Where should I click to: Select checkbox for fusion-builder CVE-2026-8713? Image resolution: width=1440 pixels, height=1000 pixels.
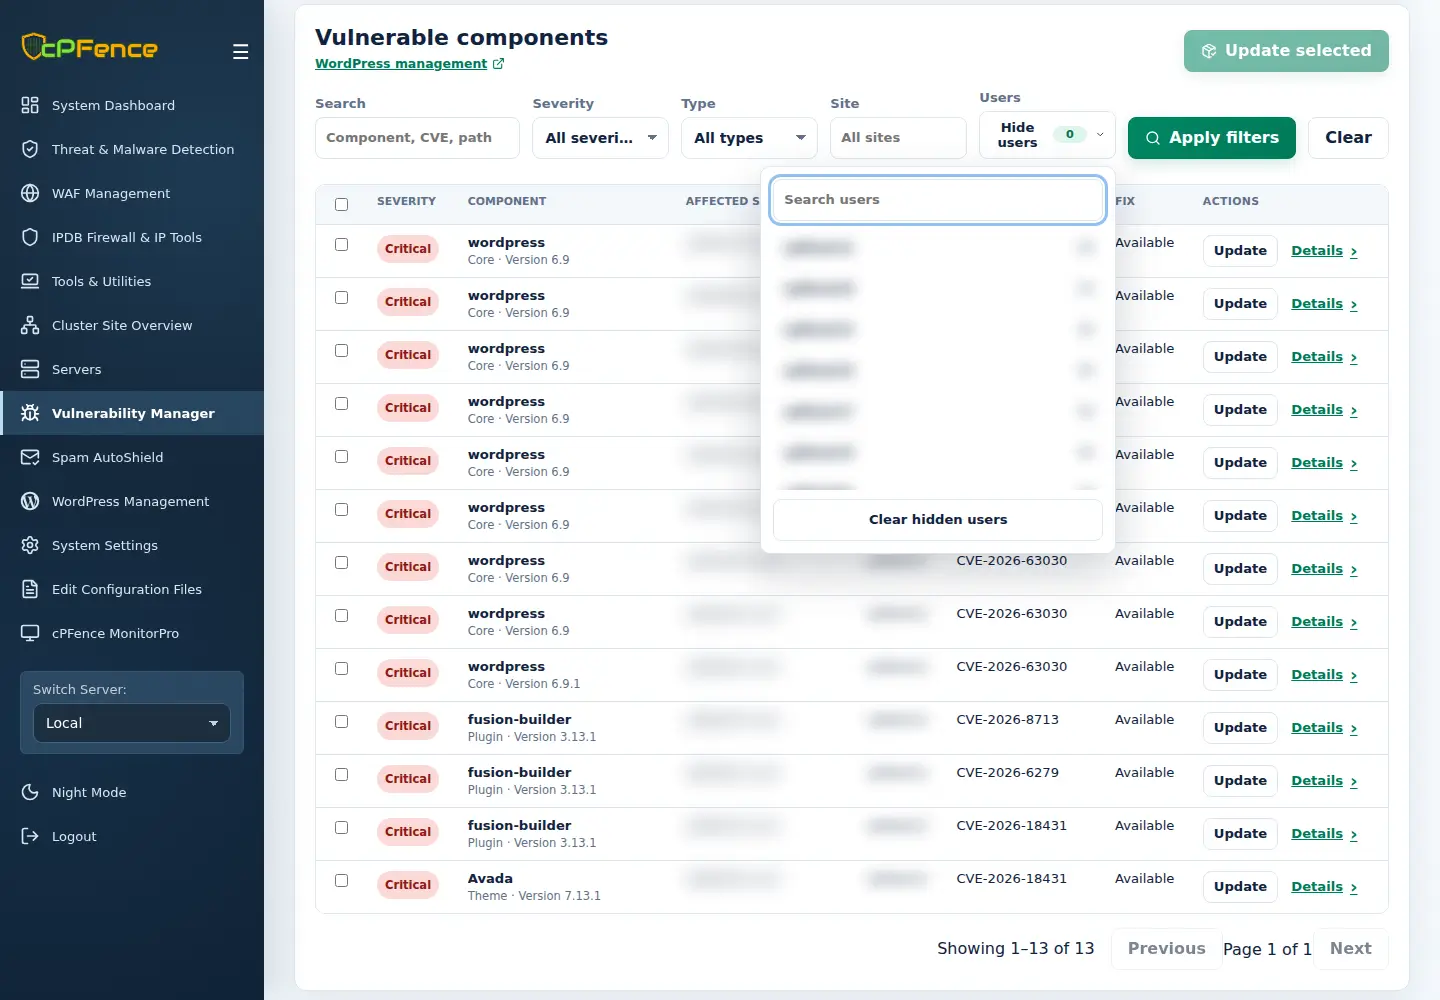[341, 721]
